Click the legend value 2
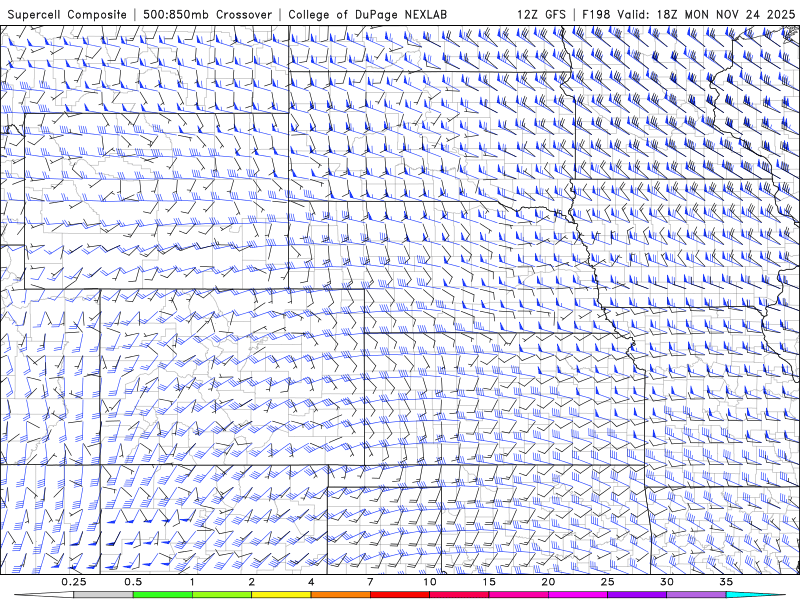800x600 pixels. pos(252,582)
